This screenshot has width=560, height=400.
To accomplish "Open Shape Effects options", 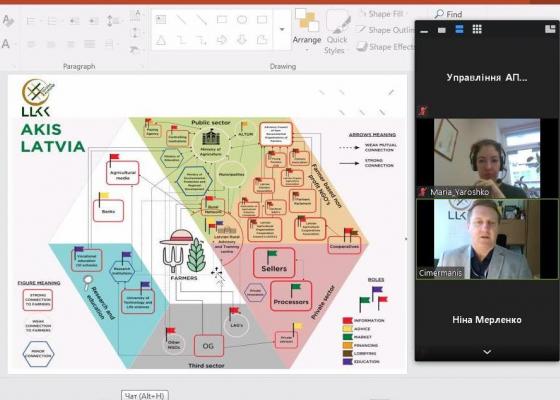I will click(386, 47).
